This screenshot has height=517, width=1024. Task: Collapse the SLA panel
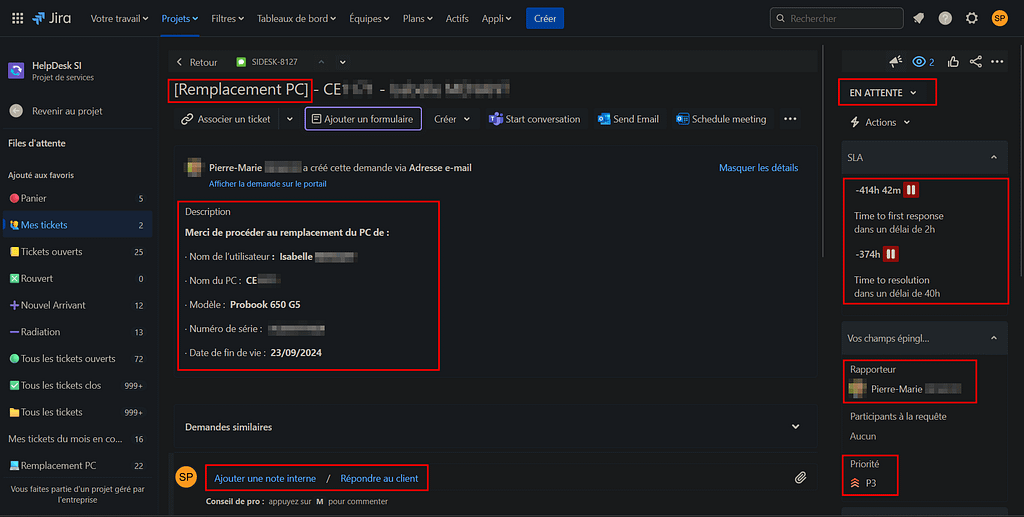(993, 158)
